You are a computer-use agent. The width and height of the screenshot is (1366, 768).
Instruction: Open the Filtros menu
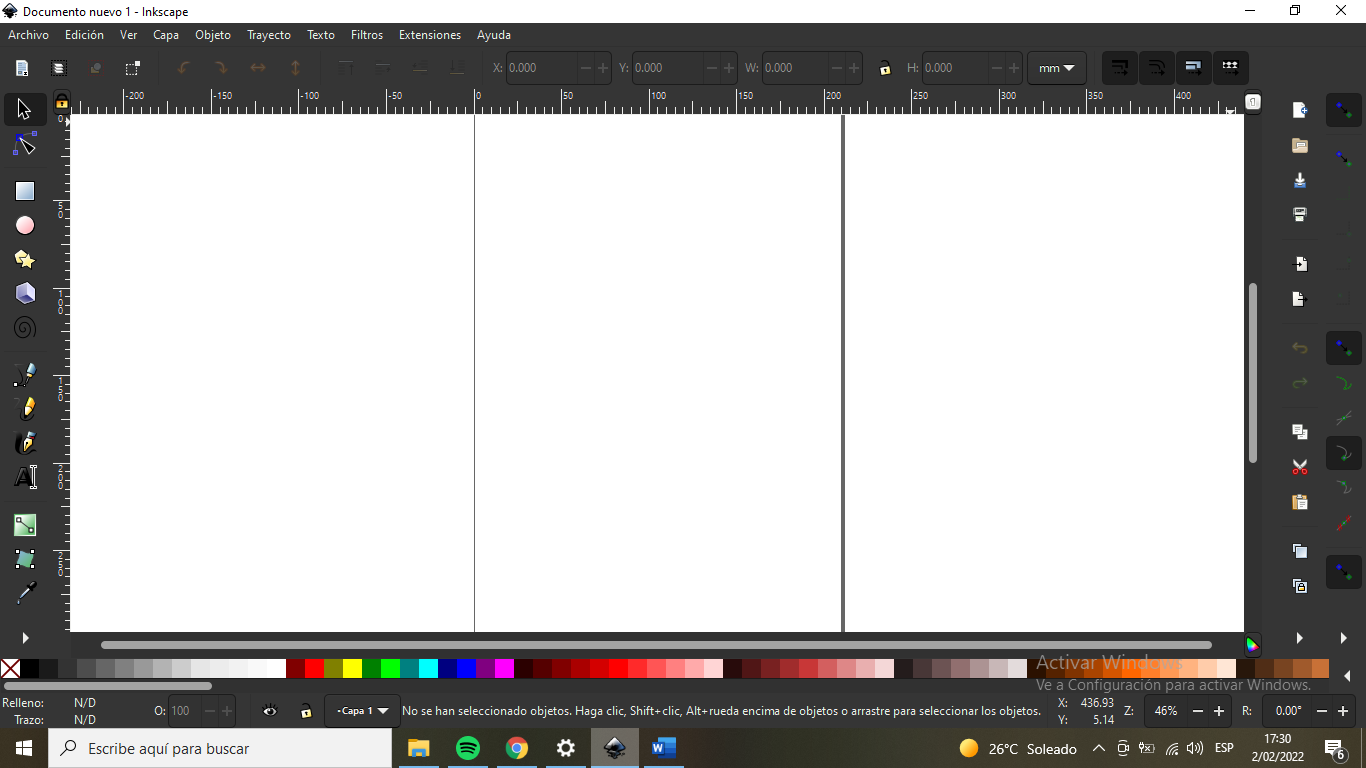pos(366,35)
